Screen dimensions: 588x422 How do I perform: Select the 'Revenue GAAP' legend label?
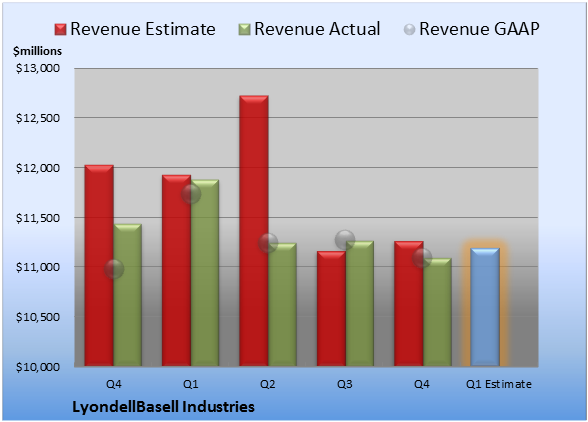(x=479, y=29)
